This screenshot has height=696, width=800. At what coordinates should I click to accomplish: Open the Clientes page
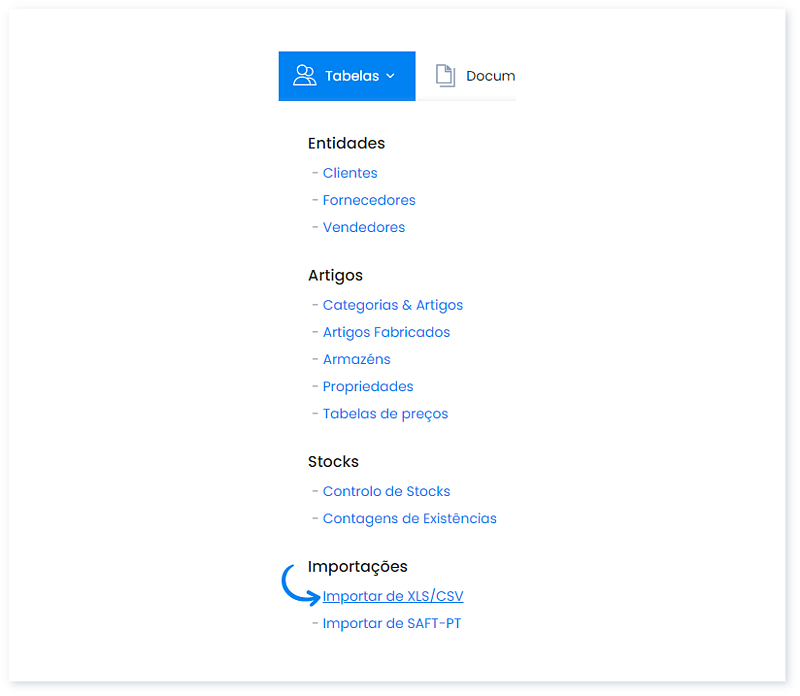(x=350, y=172)
